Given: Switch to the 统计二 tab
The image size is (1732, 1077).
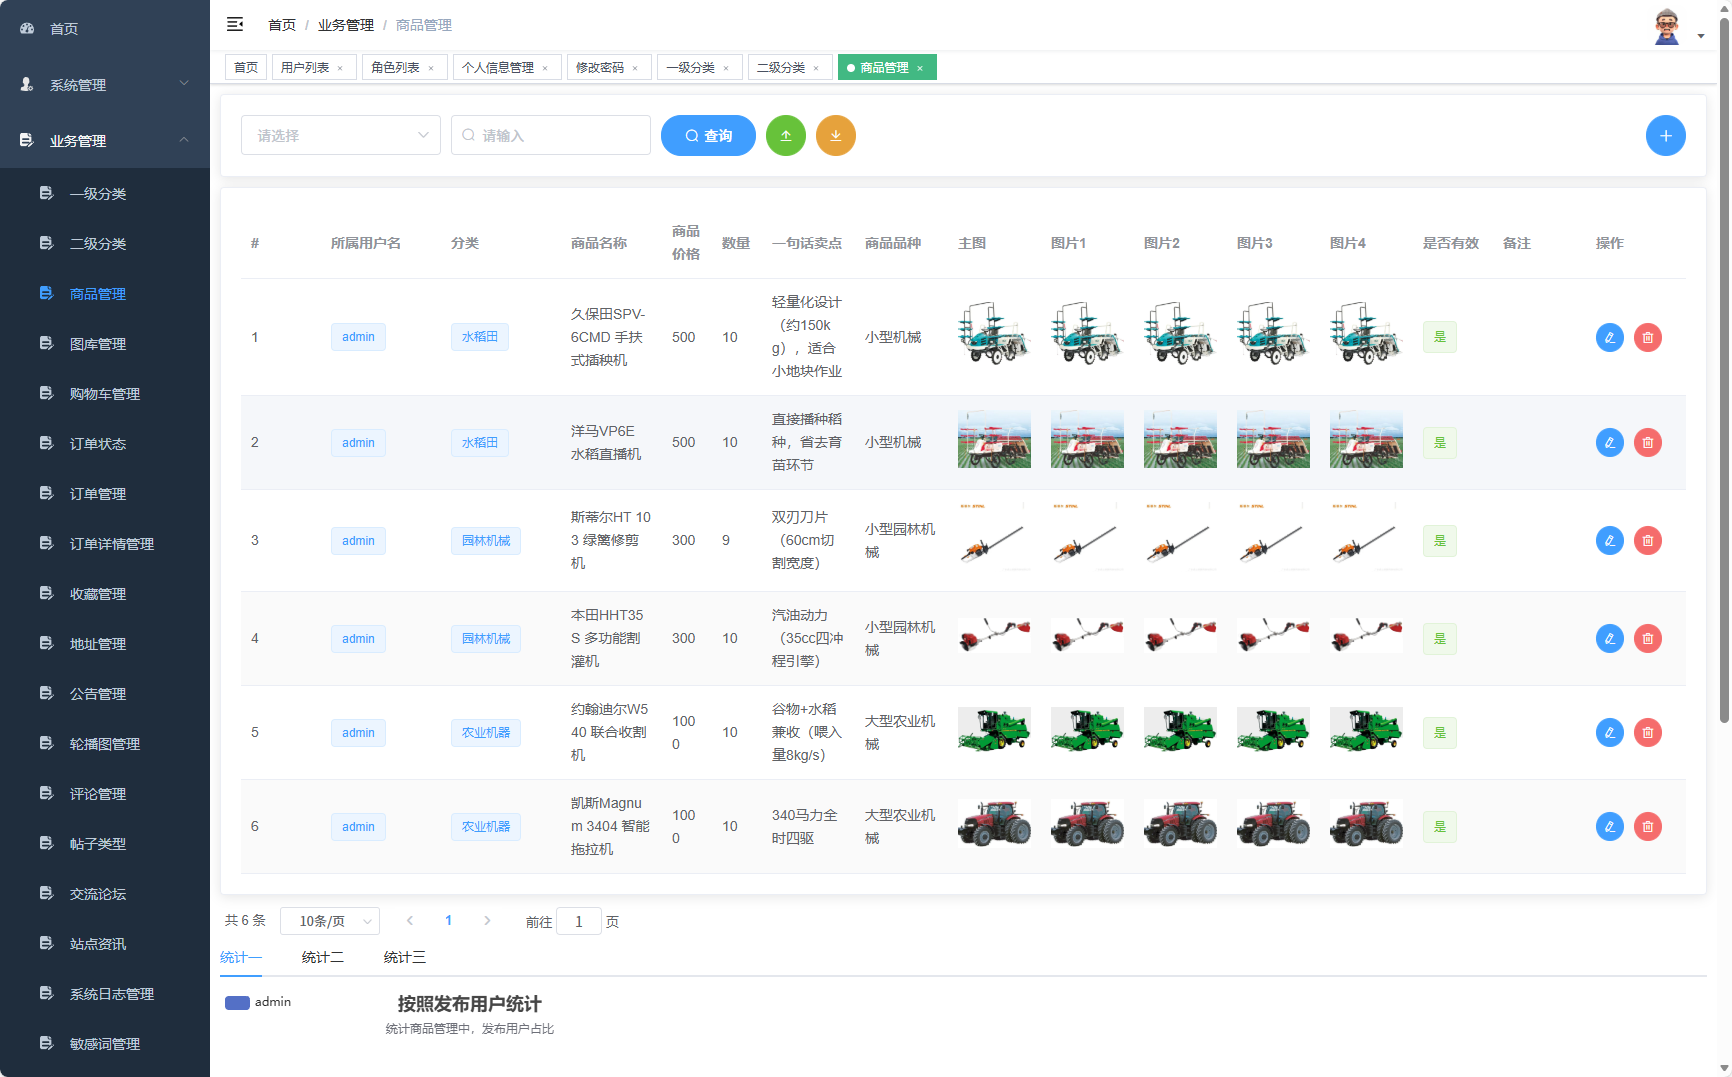Looking at the screenshot, I should click(322, 957).
